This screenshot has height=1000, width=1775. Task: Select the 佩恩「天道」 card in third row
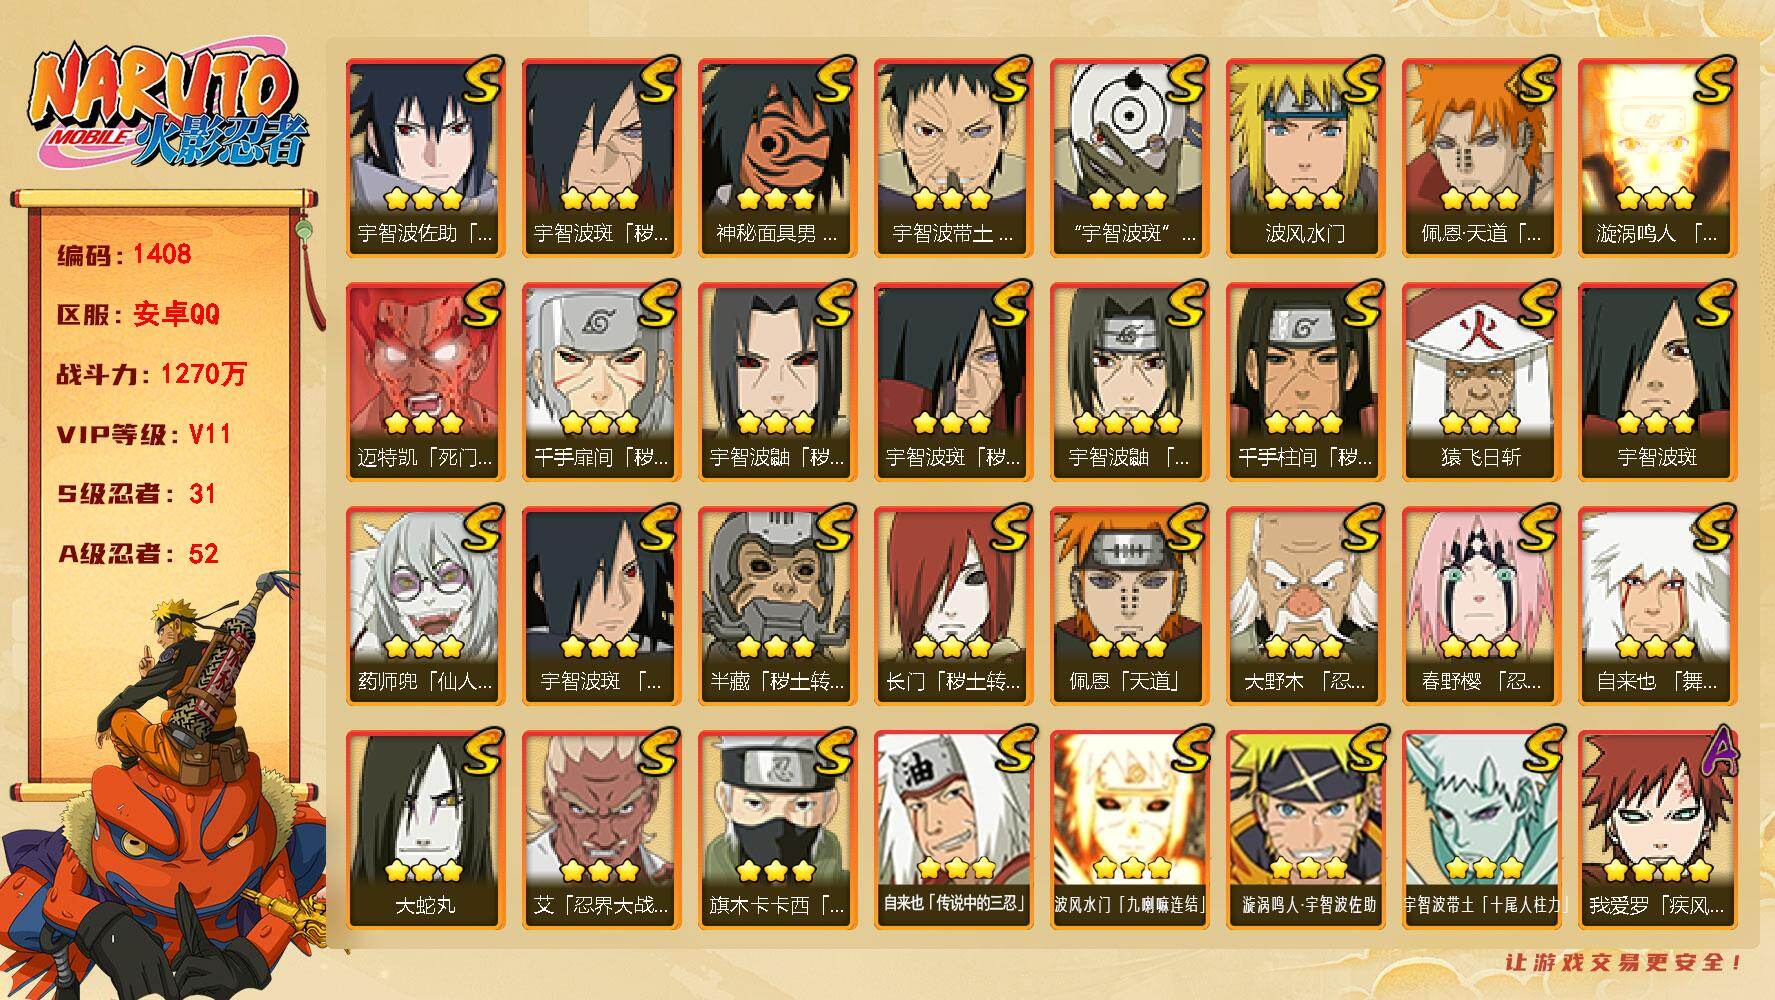1129,606
